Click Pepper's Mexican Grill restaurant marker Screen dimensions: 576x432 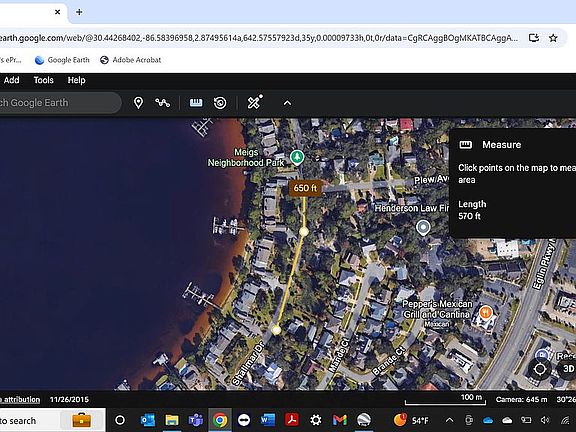click(486, 312)
